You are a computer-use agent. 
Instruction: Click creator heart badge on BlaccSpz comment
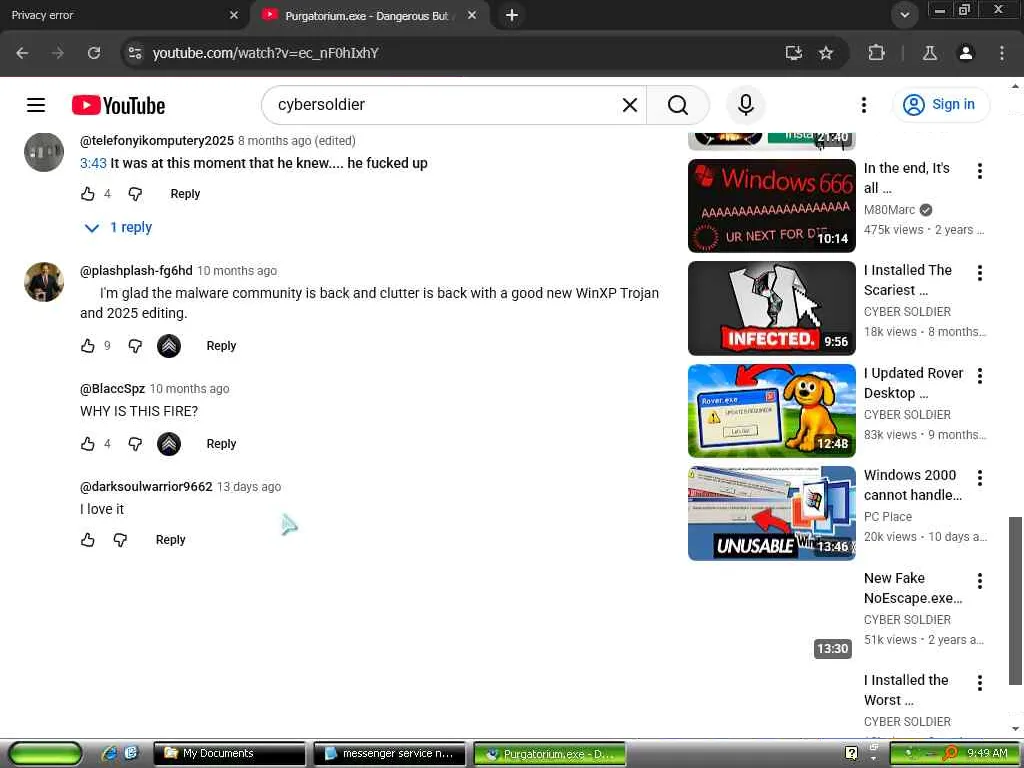(169, 444)
